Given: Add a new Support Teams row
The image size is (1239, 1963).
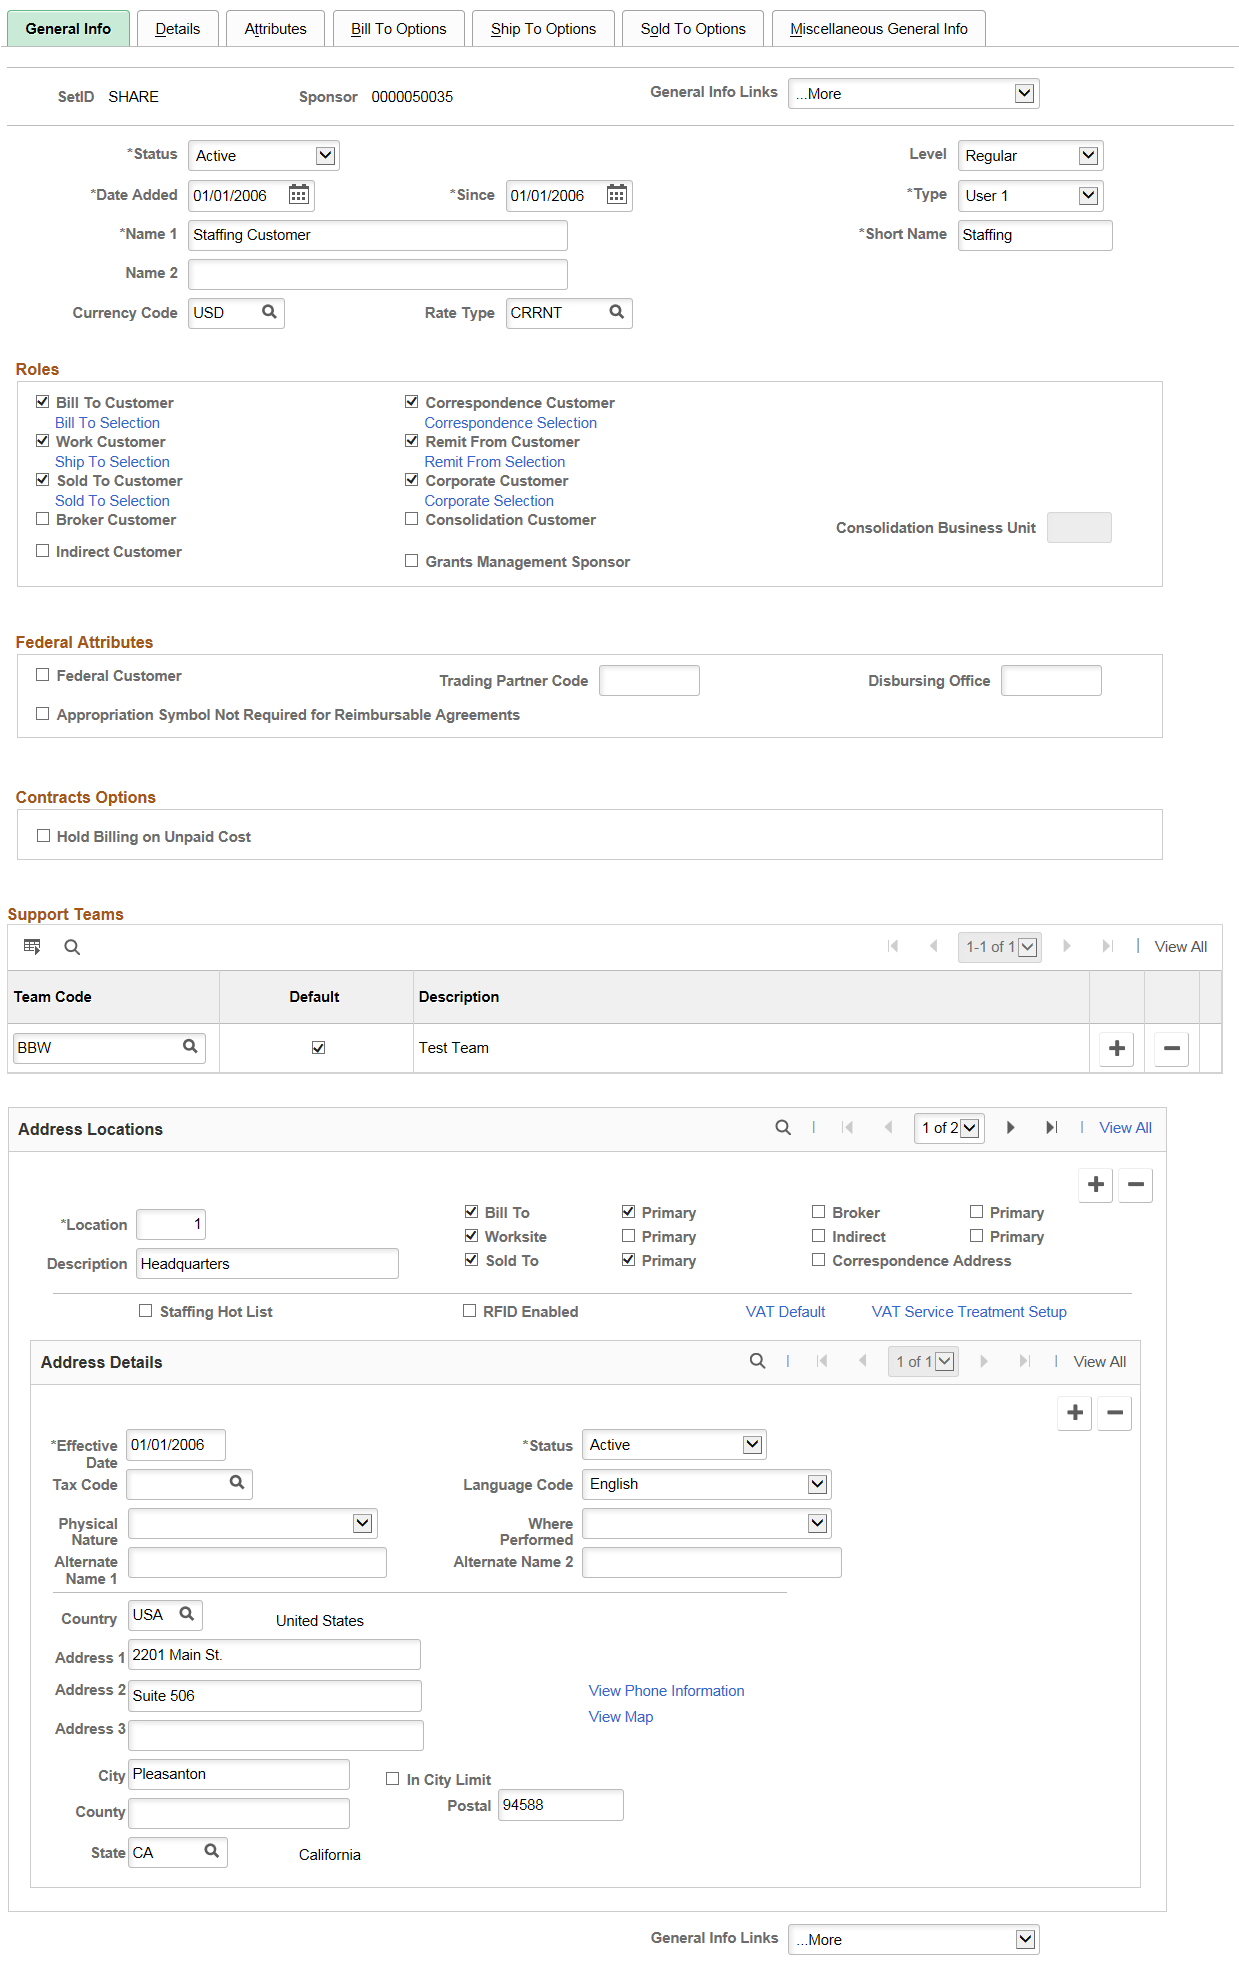Looking at the screenshot, I should [x=1117, y=1048].
